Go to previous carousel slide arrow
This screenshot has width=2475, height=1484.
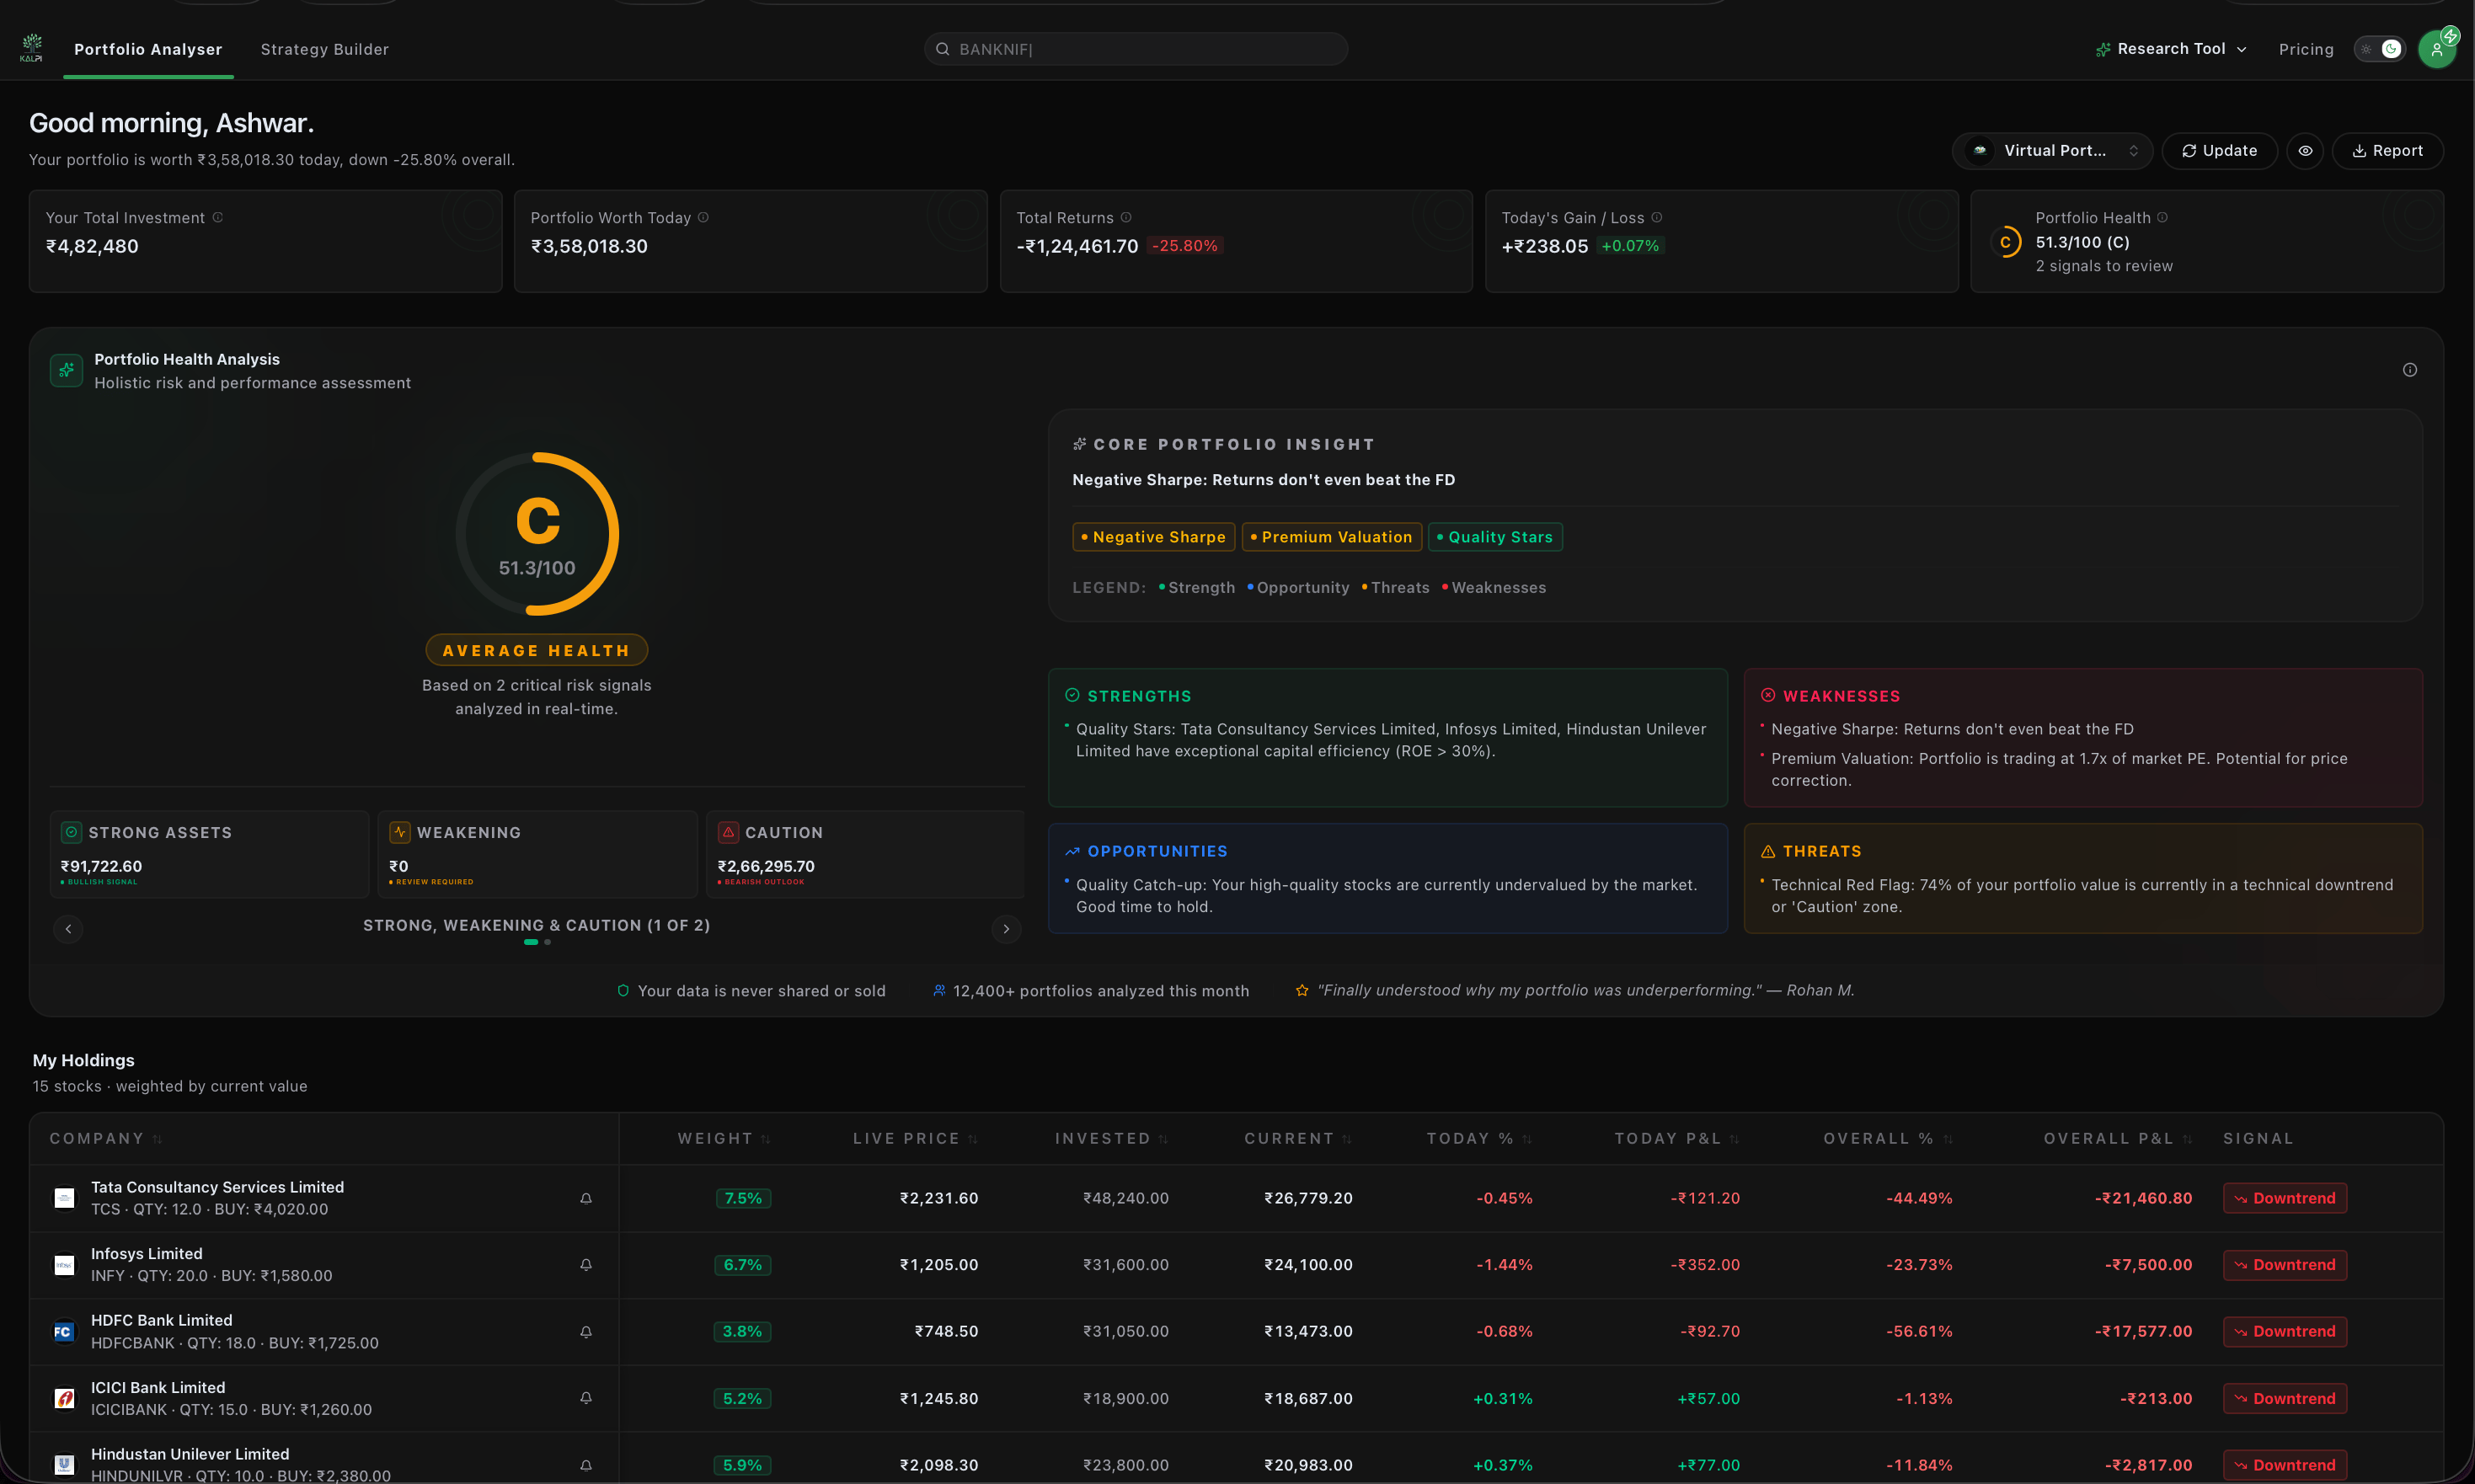(x=68, y=929)
